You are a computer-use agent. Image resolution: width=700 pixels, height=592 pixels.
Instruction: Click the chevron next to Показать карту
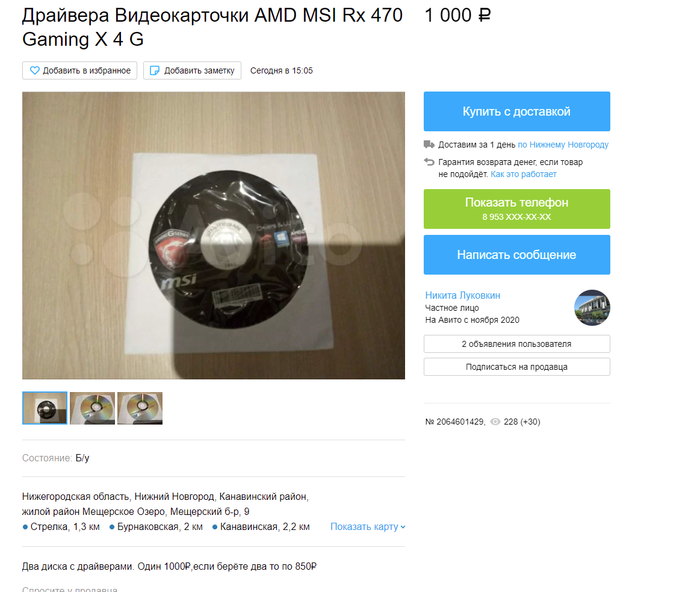403,527
